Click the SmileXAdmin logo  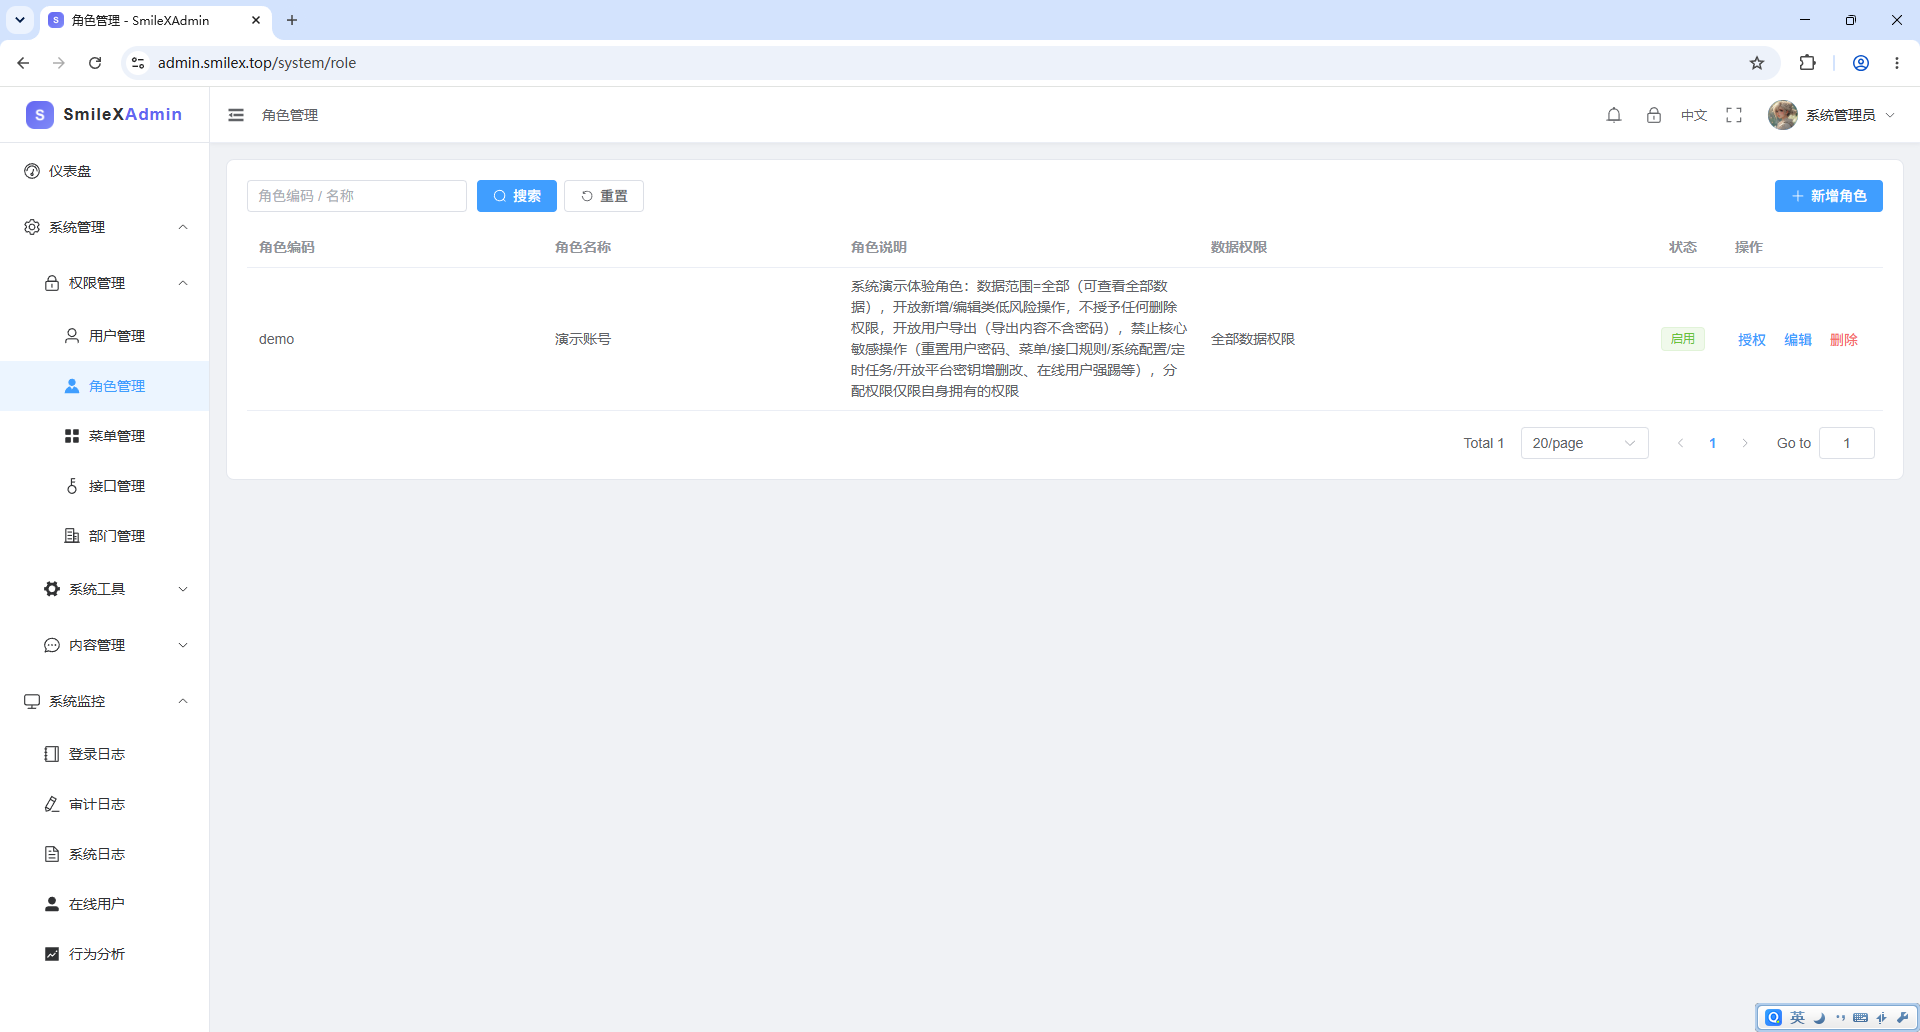[x=104, y=114]
